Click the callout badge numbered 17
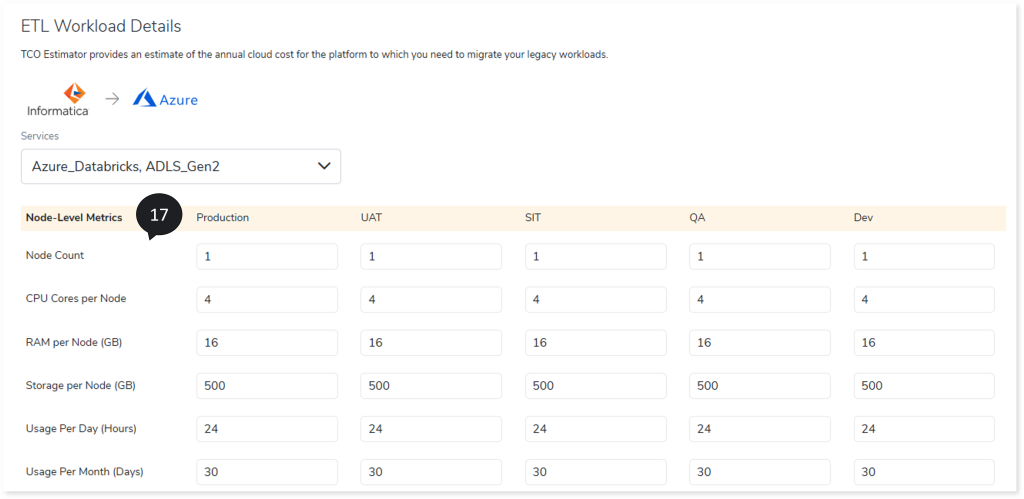 pyautogui.click(x=158, y=215)
